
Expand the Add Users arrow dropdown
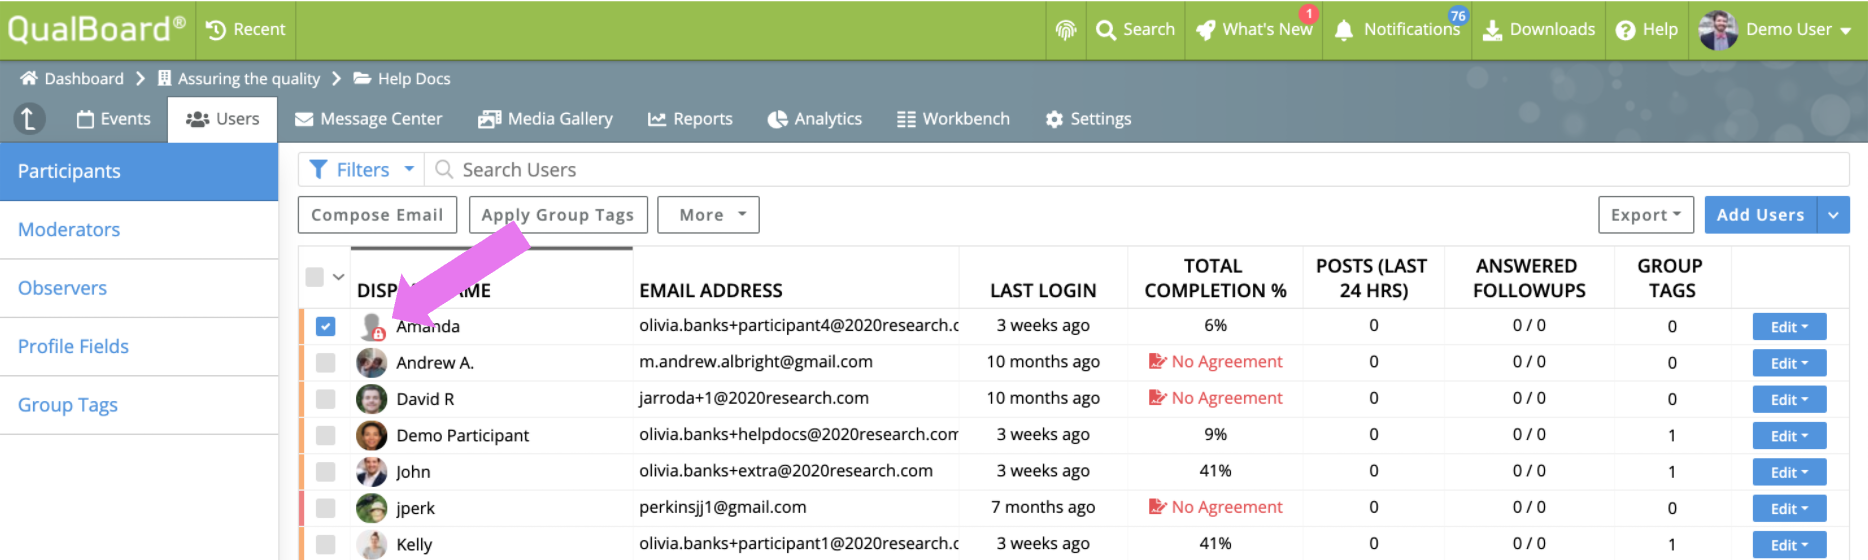click(1833, 215)
